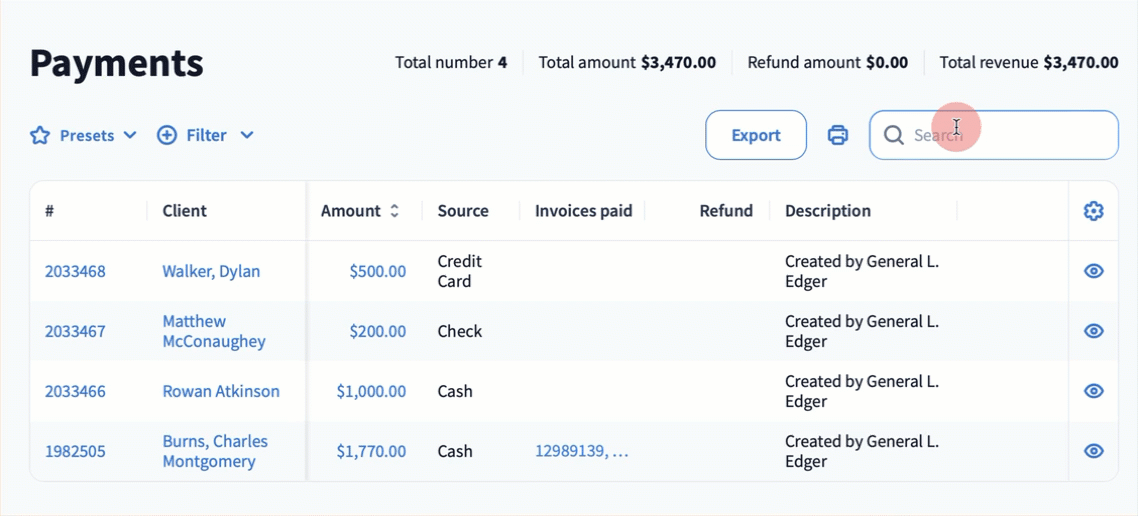Sort by Amount column arrows

(x=394, y=211)
